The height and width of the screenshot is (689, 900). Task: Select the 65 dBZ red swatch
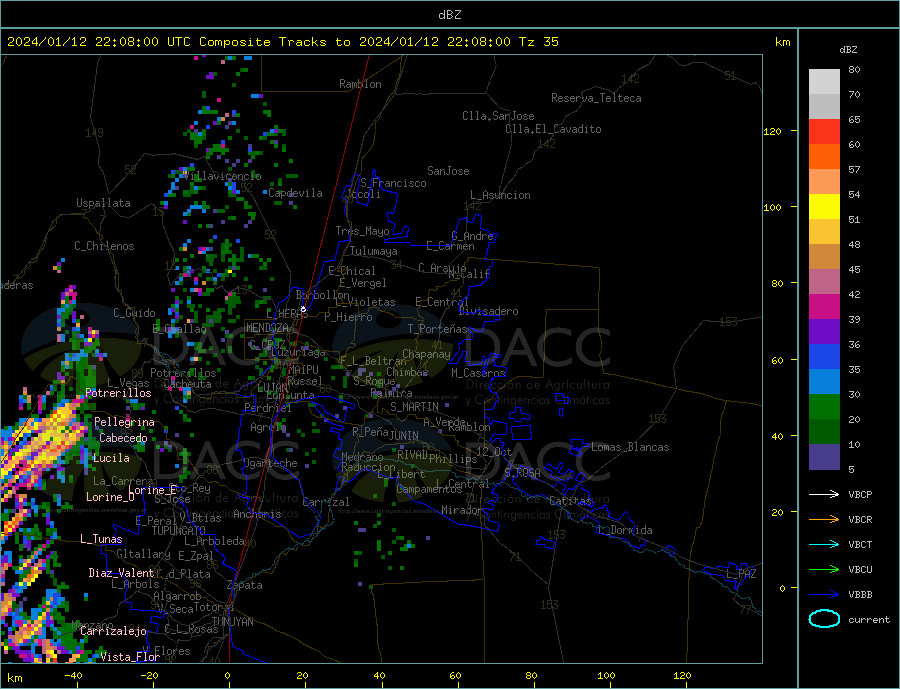(x=824, y=131)
